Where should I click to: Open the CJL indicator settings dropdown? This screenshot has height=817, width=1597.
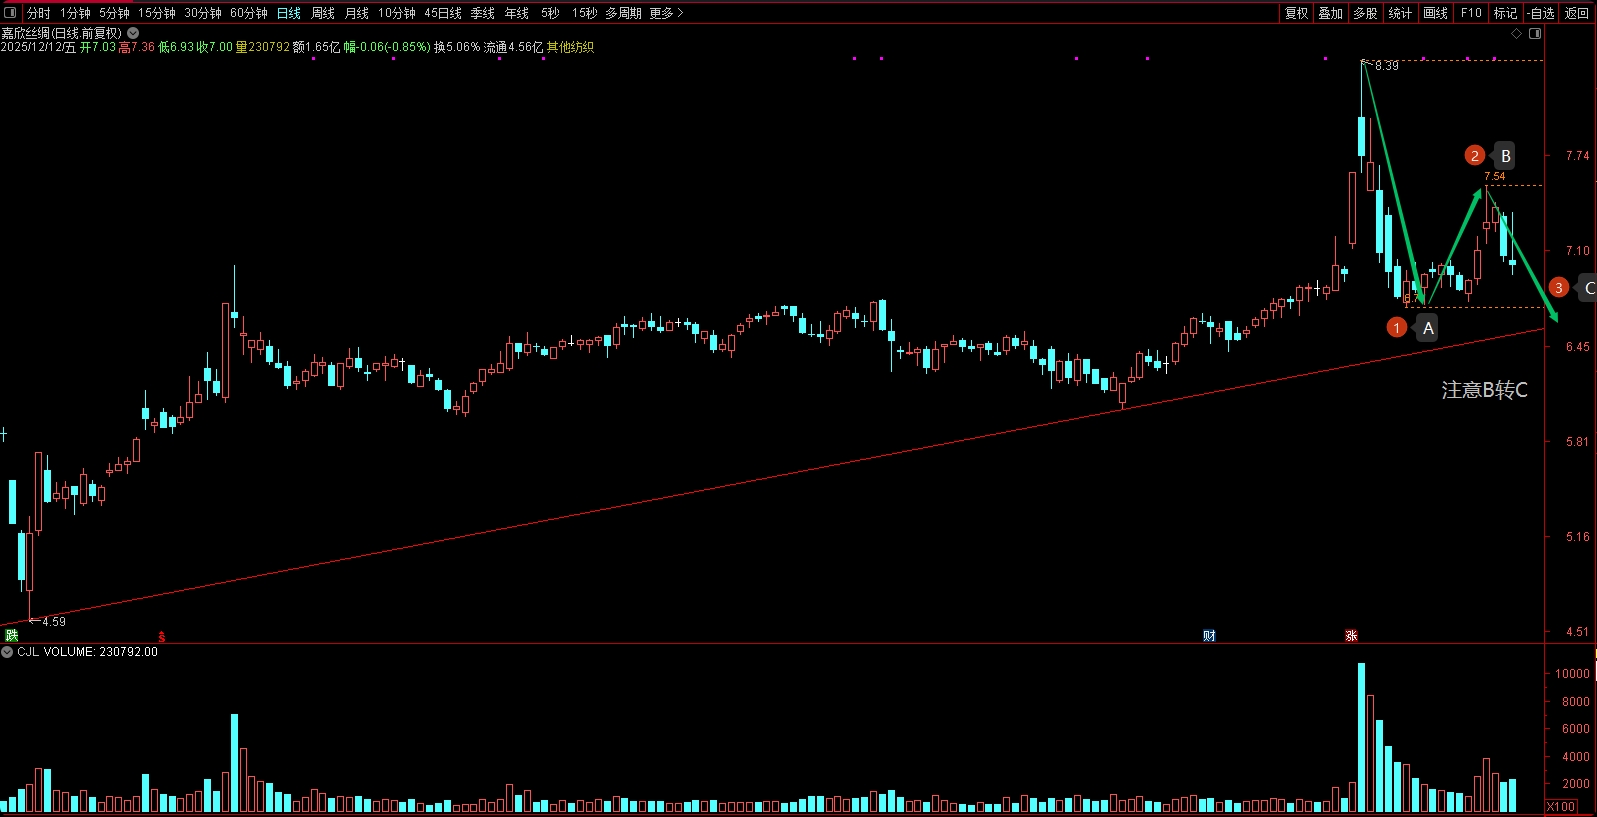coord(7,652)
